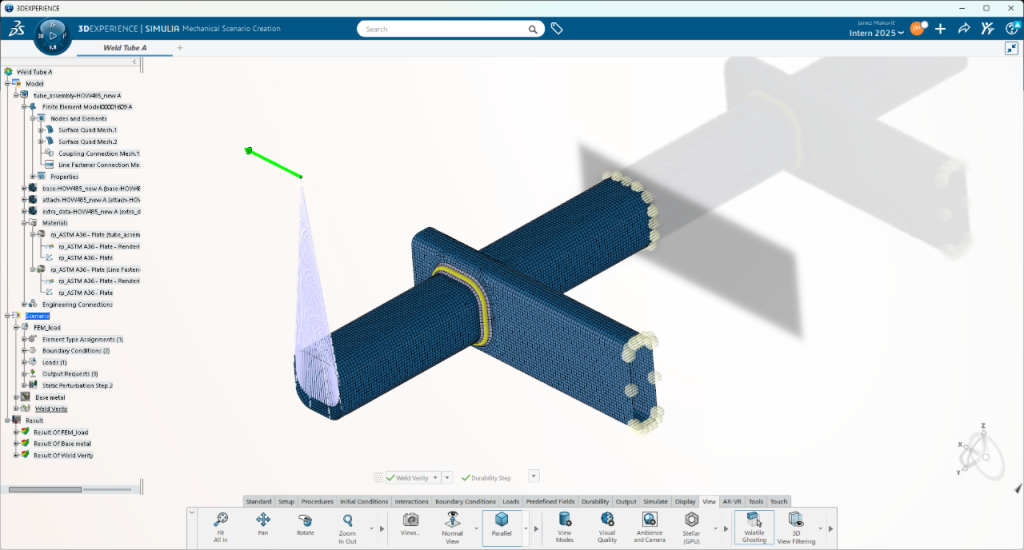Click the search magnifier icon
The height and width of the screenshot is (550, 1024).
click(x=533, y=29)
